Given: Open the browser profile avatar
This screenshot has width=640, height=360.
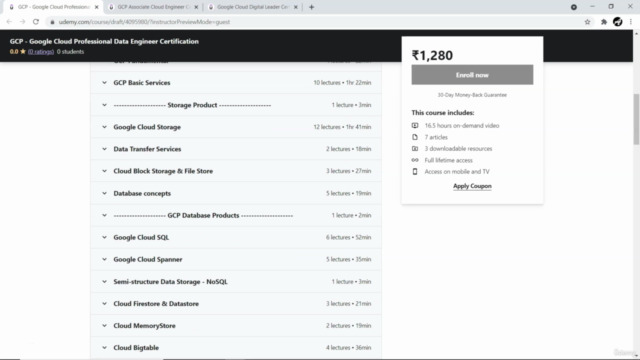Looking at the screenshot, I should (x=618, y=22).
